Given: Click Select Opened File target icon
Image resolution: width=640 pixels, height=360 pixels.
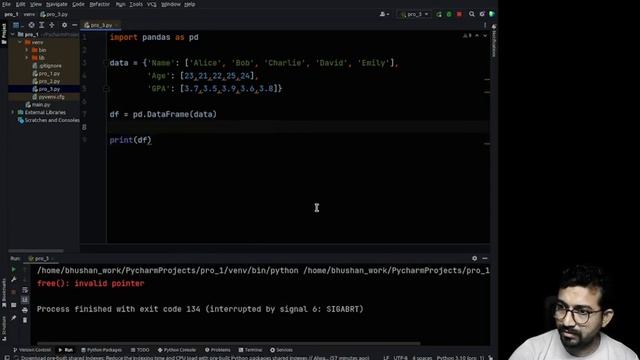Looking at the screenshot, I should 31,25.
